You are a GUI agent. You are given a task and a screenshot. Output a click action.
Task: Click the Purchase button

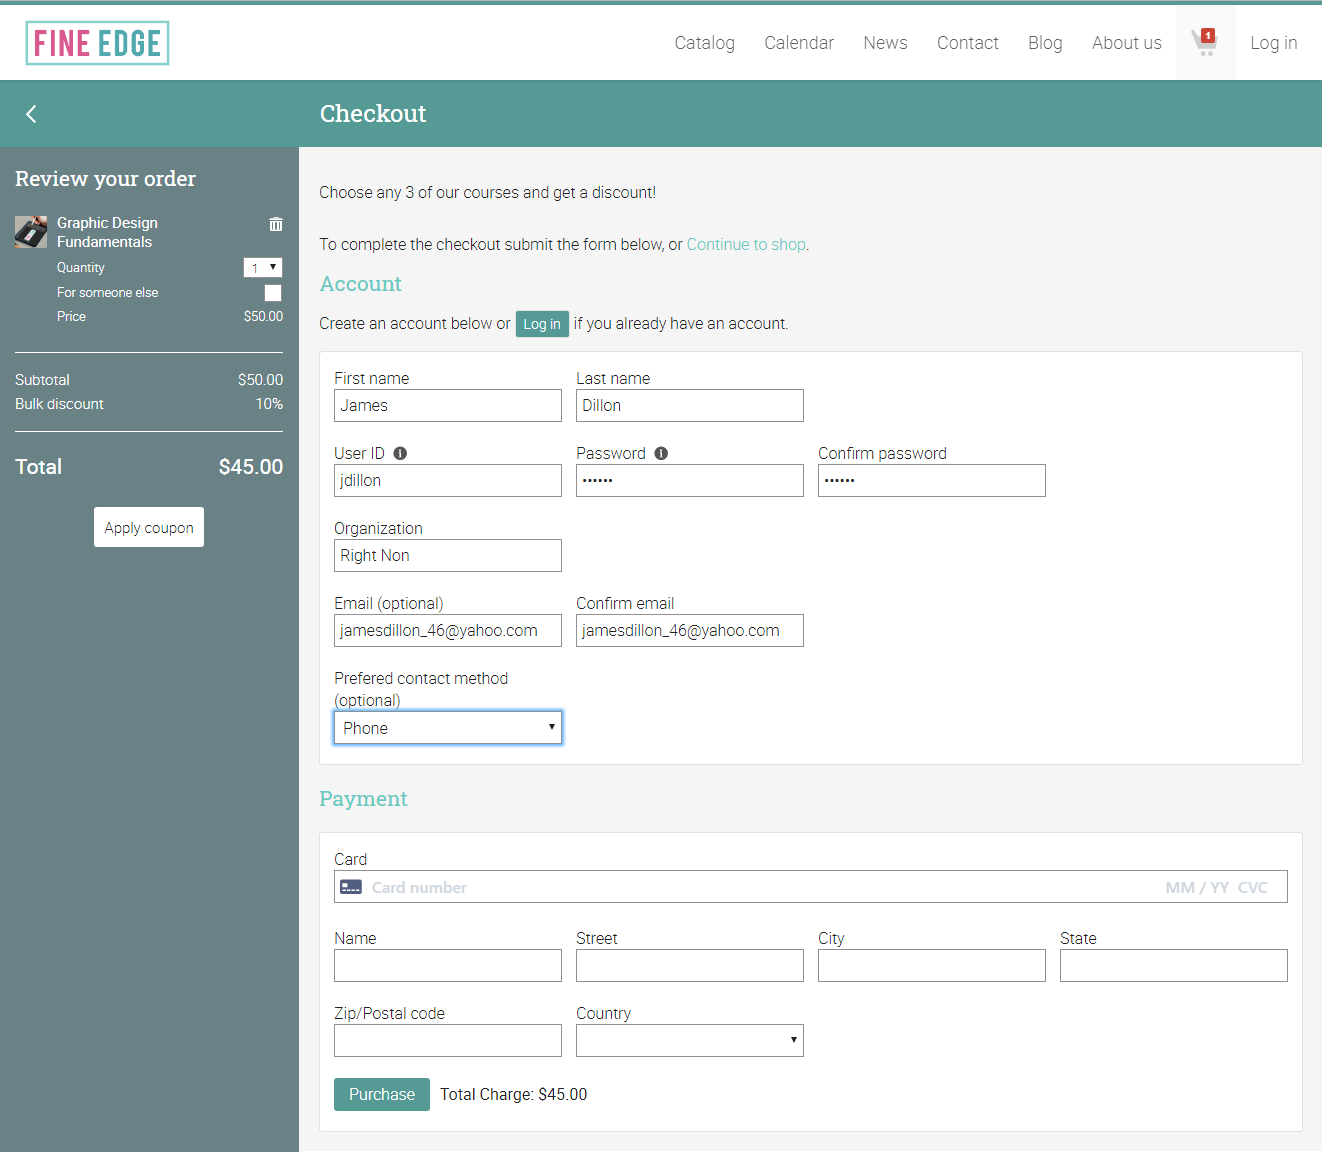click(382, 1094)
